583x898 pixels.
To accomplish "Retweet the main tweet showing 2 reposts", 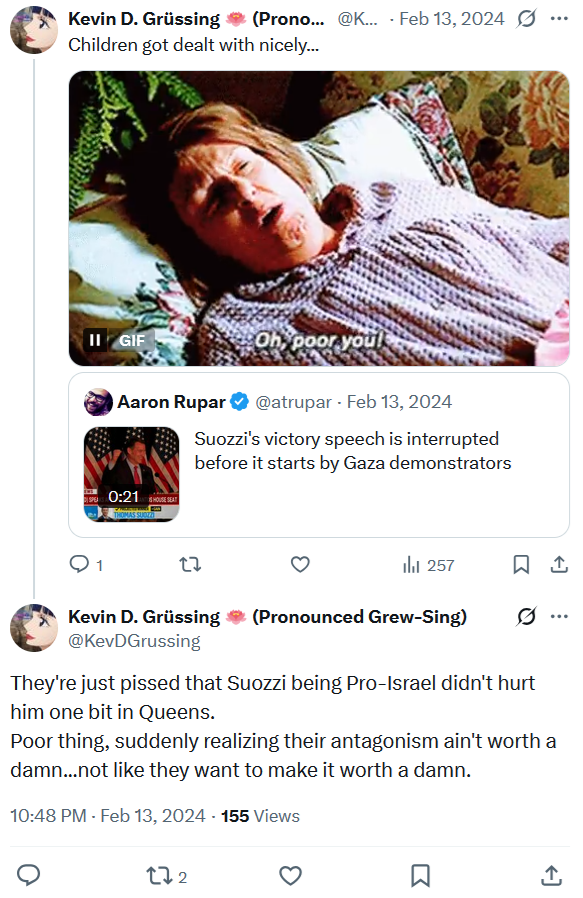I will (167, 876).
